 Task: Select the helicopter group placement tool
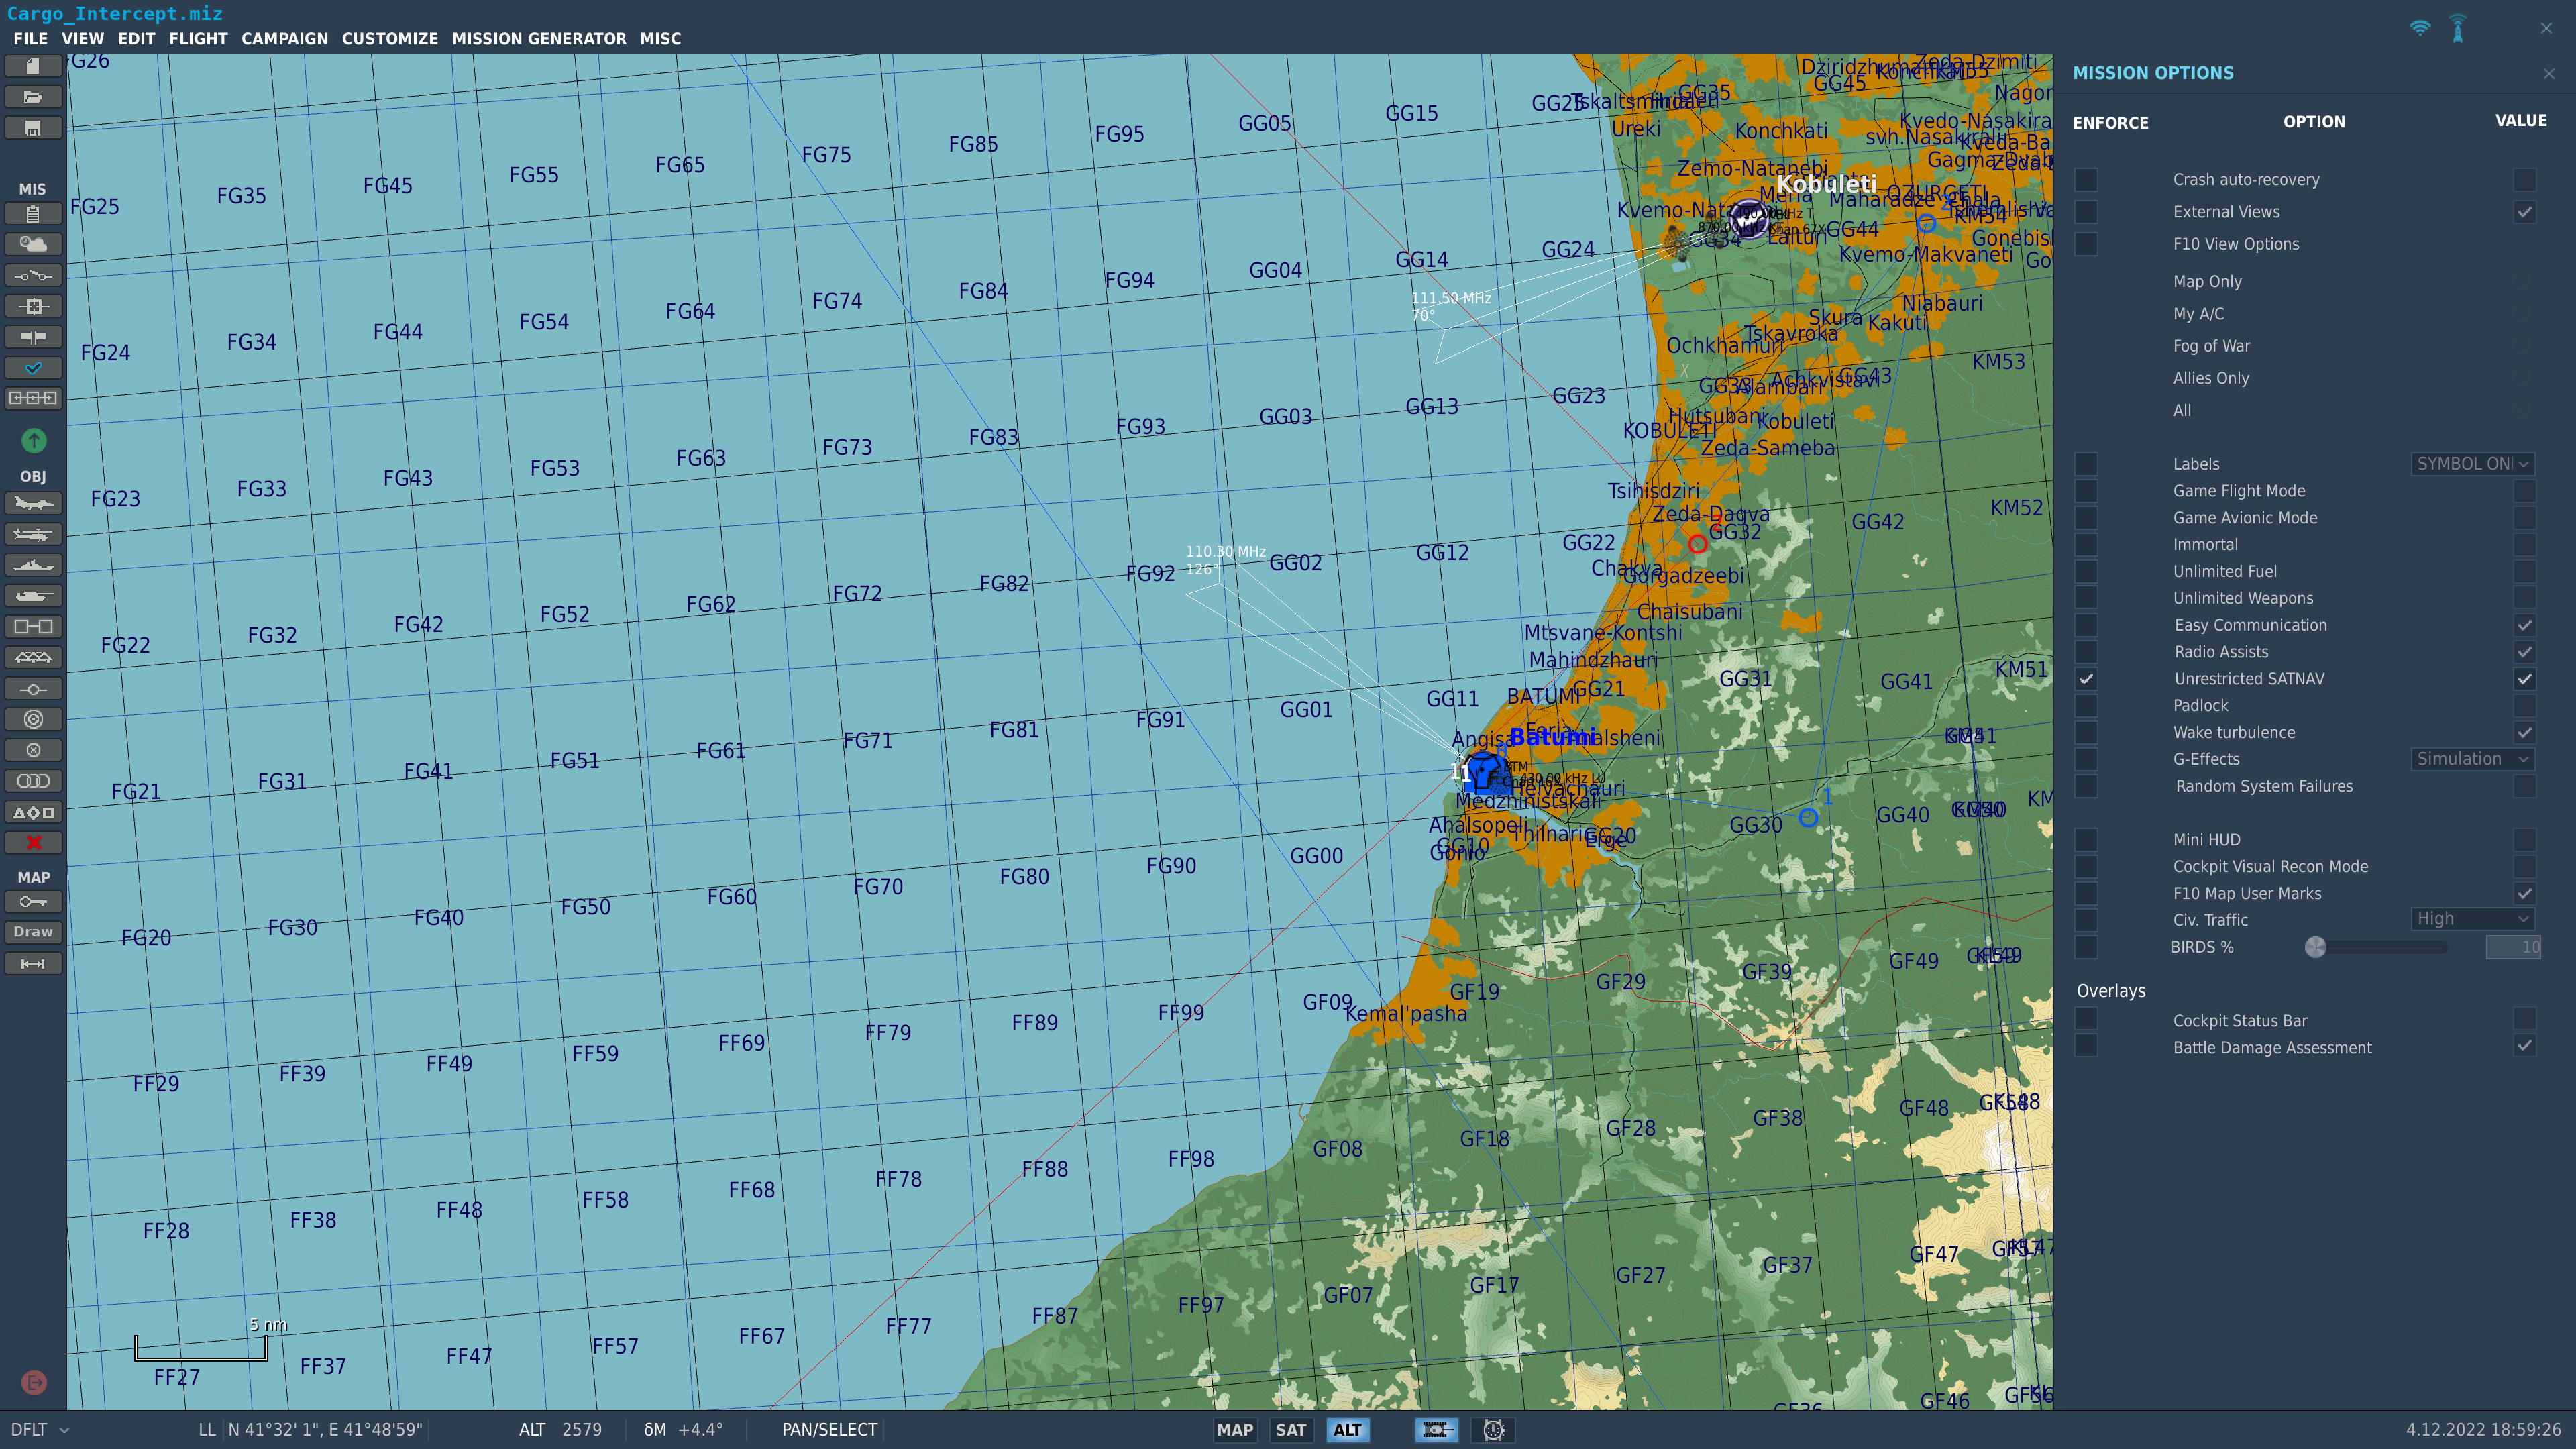click(33, 534)
